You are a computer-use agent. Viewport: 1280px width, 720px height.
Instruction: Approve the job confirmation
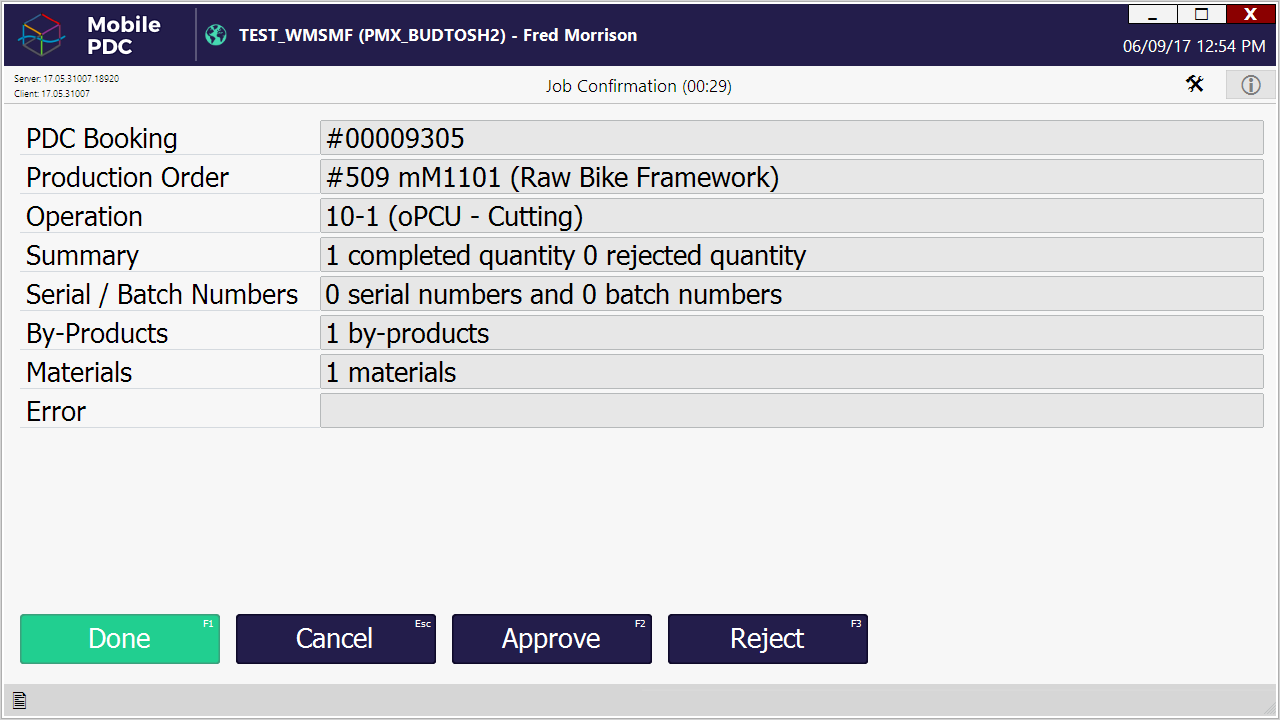tap(551, 639)
